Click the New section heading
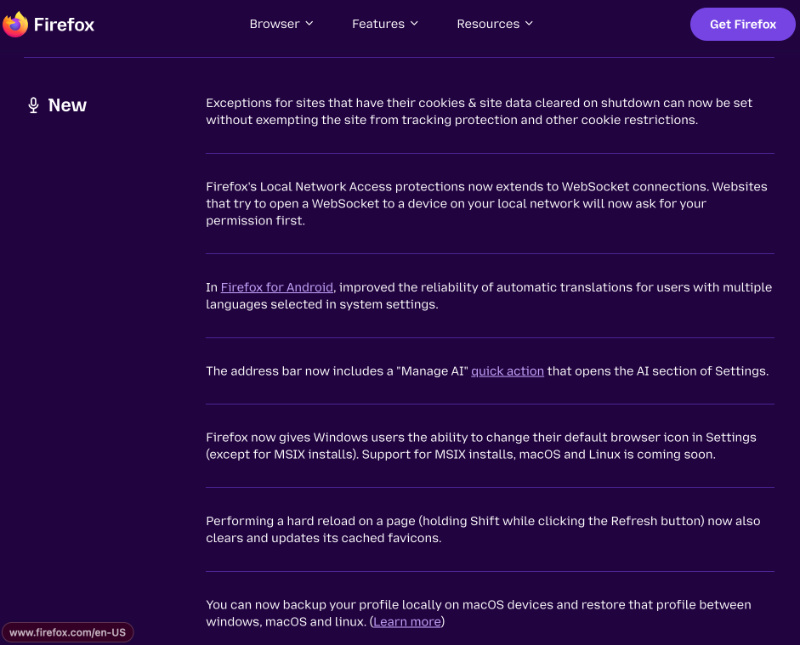Image resolution: width=800 pixels, height=645 pixels. (67, 105)
